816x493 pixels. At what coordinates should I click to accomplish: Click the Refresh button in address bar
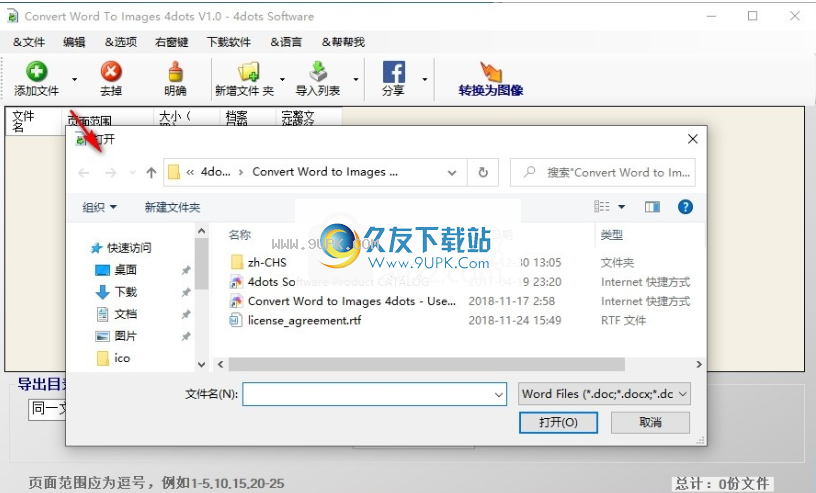[483, 172]
